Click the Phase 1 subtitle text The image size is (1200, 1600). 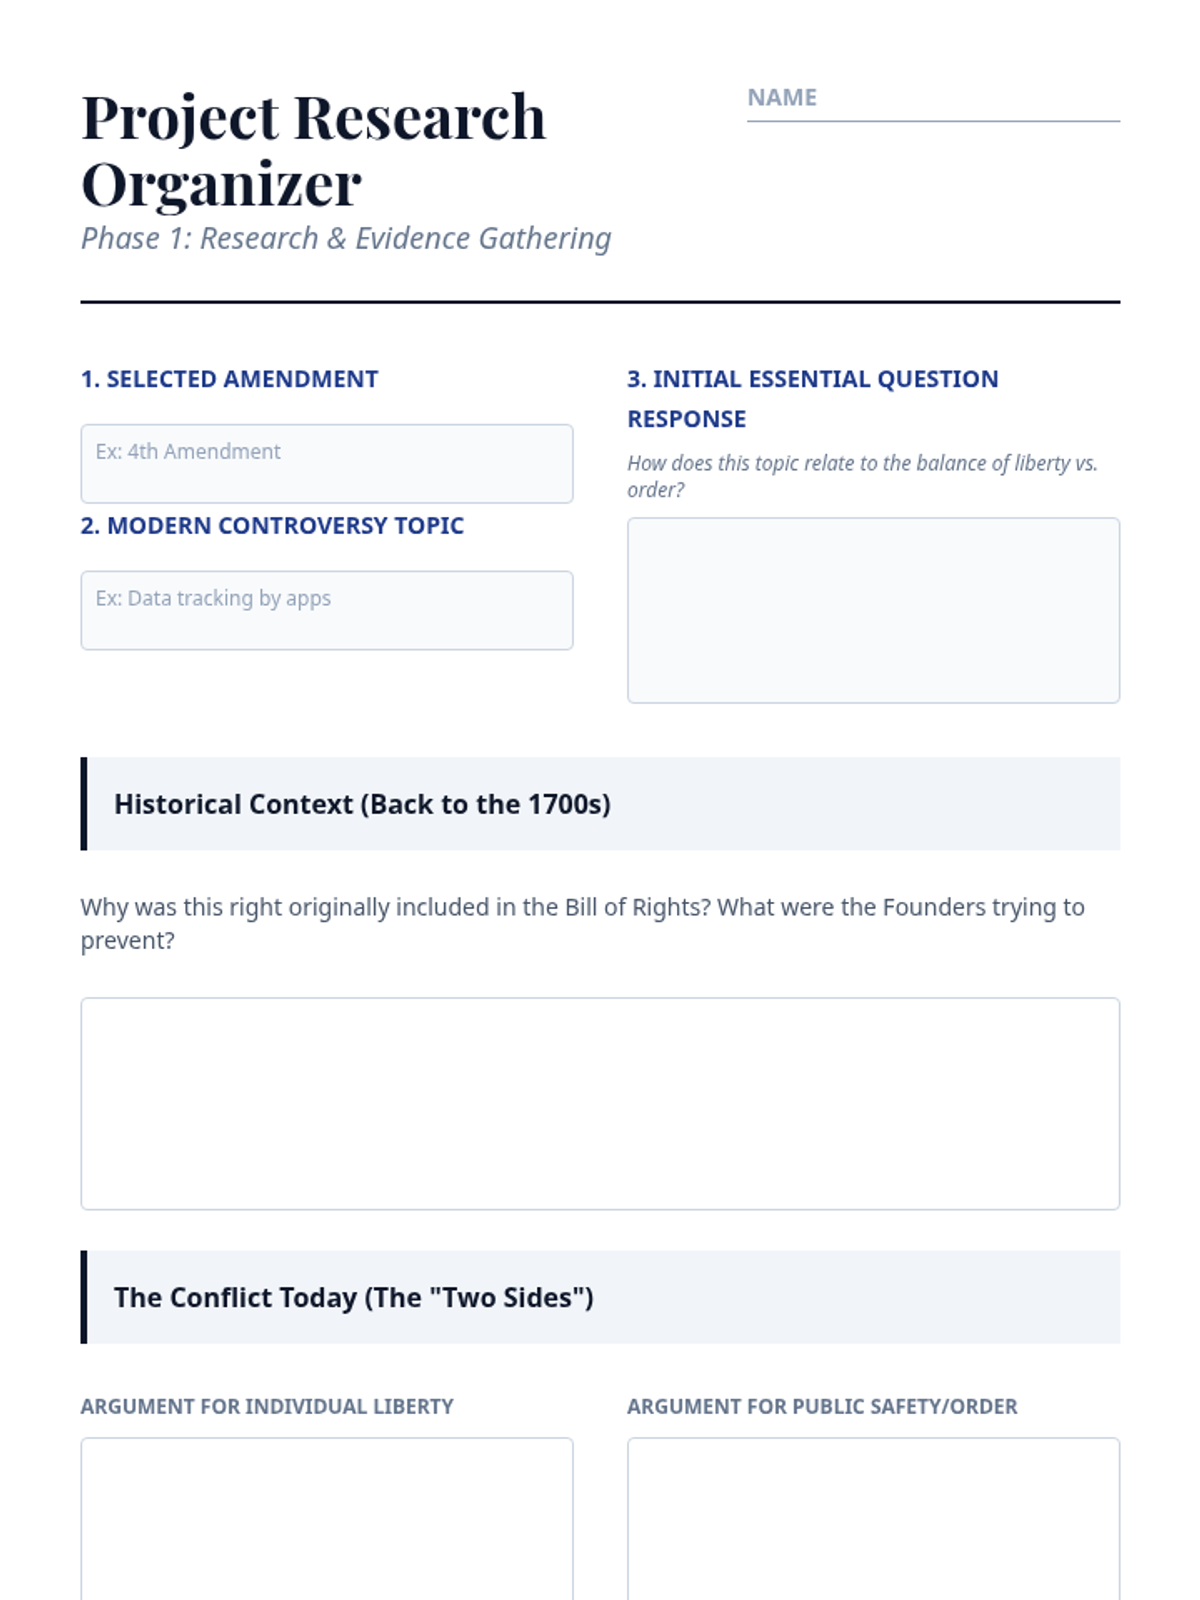(346, 238)
